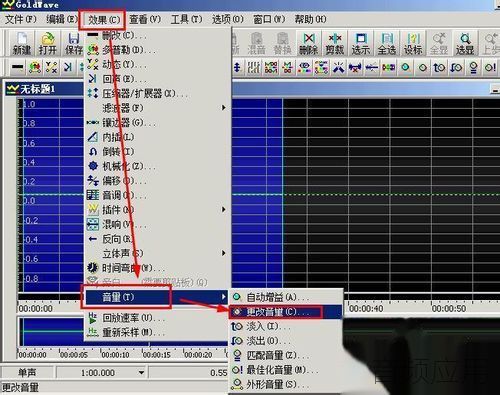Expand the 滤波器(F) submenu
The image size is (500, 395).
click(x=157, y=108)
